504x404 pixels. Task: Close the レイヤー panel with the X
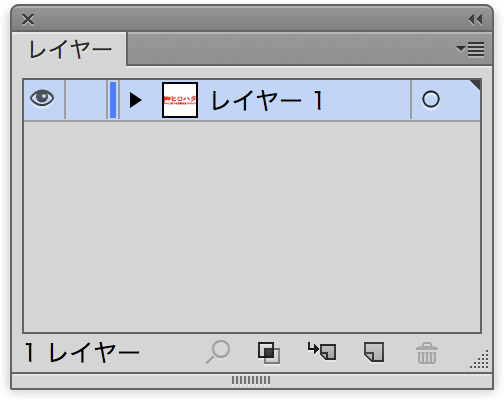[28, 19]
